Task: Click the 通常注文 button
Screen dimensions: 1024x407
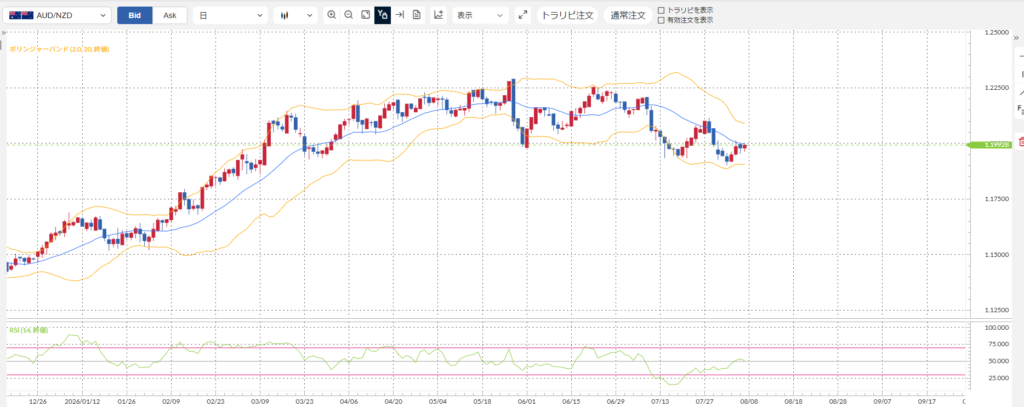Action: pos(628,15)
